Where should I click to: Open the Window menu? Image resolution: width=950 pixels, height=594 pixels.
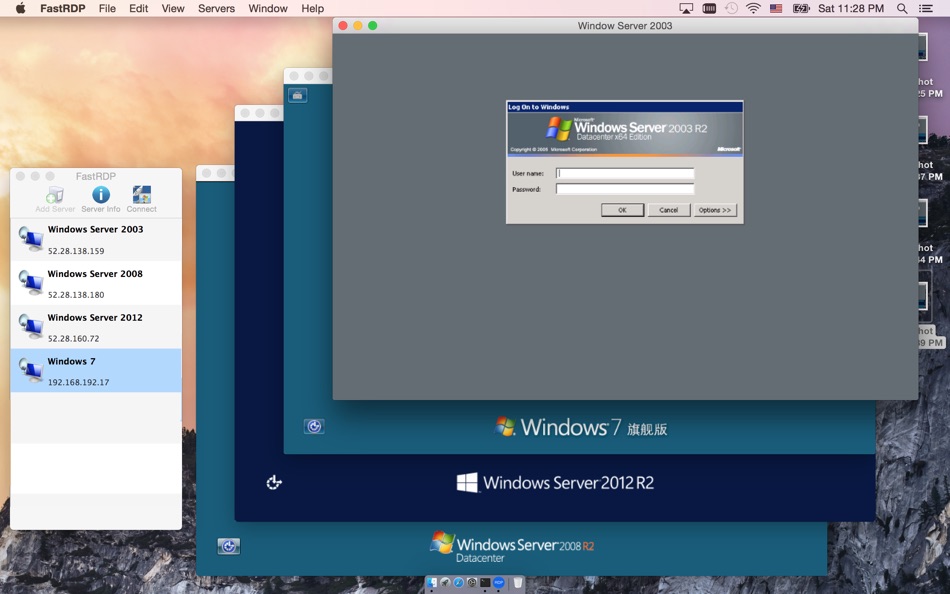click(268, 8)
